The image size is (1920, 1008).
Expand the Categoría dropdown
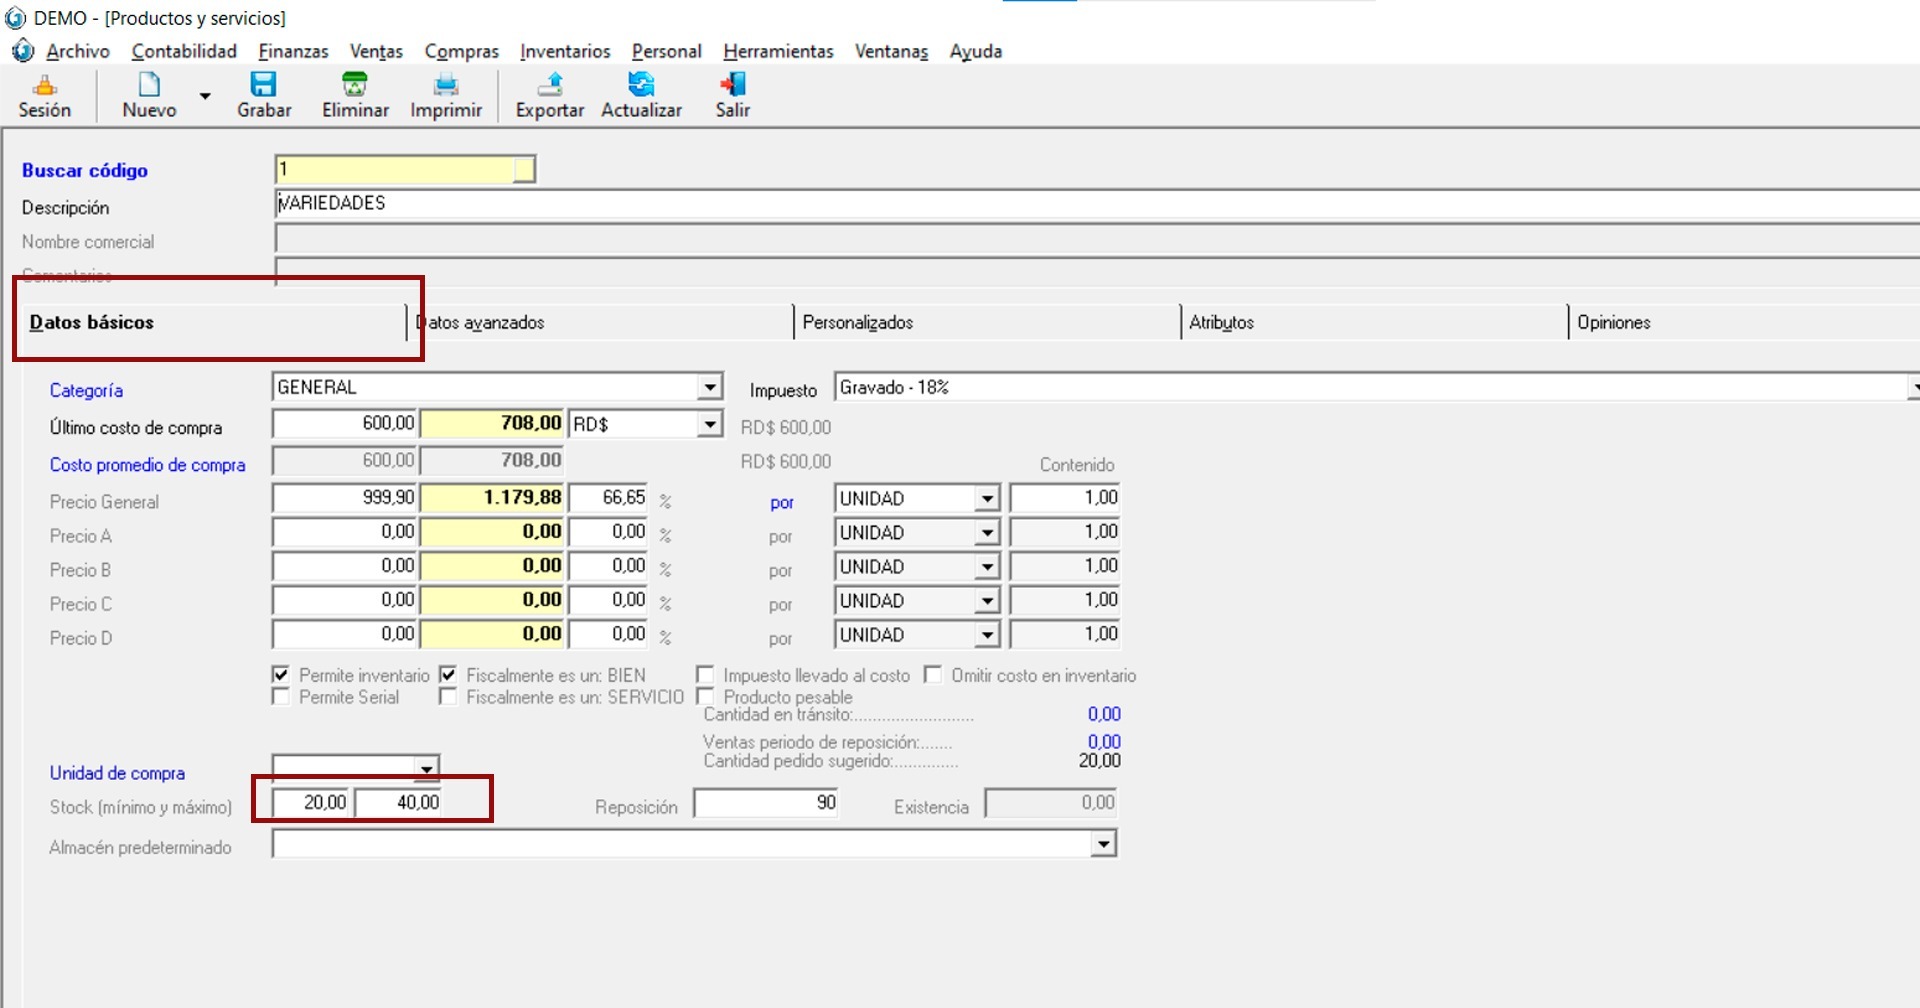pos(709,387)
